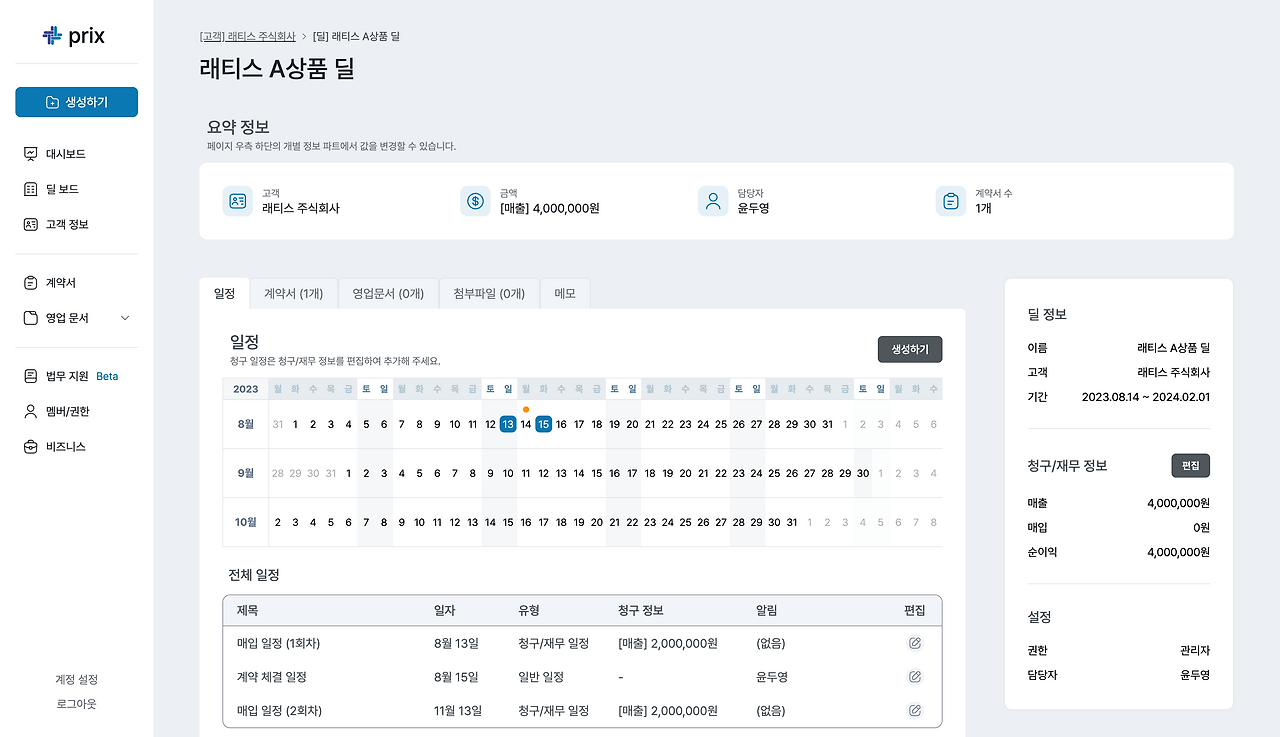The height and width of the screenshot is (737, 1280).
Task: Expand the 영업 문서 sidebar menu
Action: (x=124, y=317)
